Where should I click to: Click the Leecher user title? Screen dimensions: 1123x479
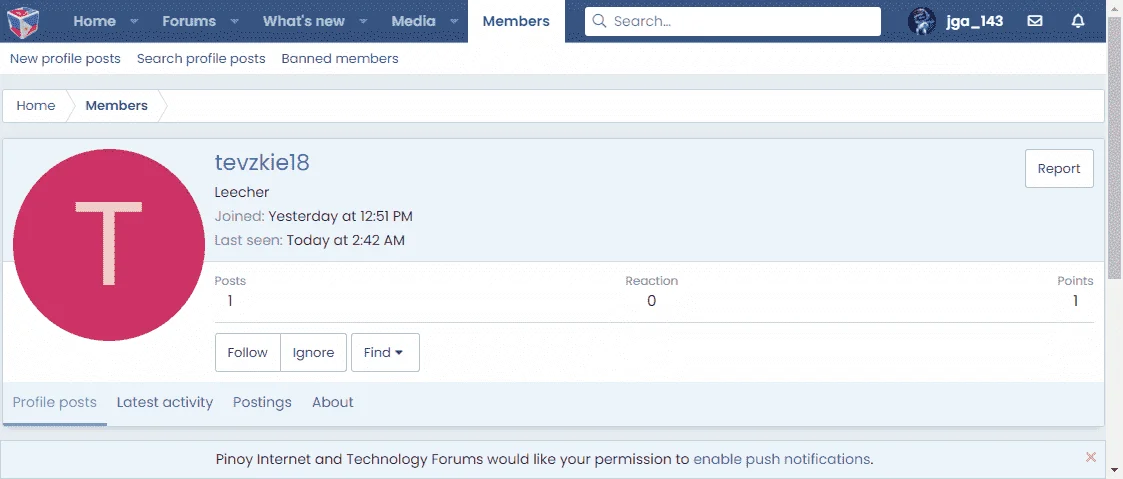click(x=242, y=193)
